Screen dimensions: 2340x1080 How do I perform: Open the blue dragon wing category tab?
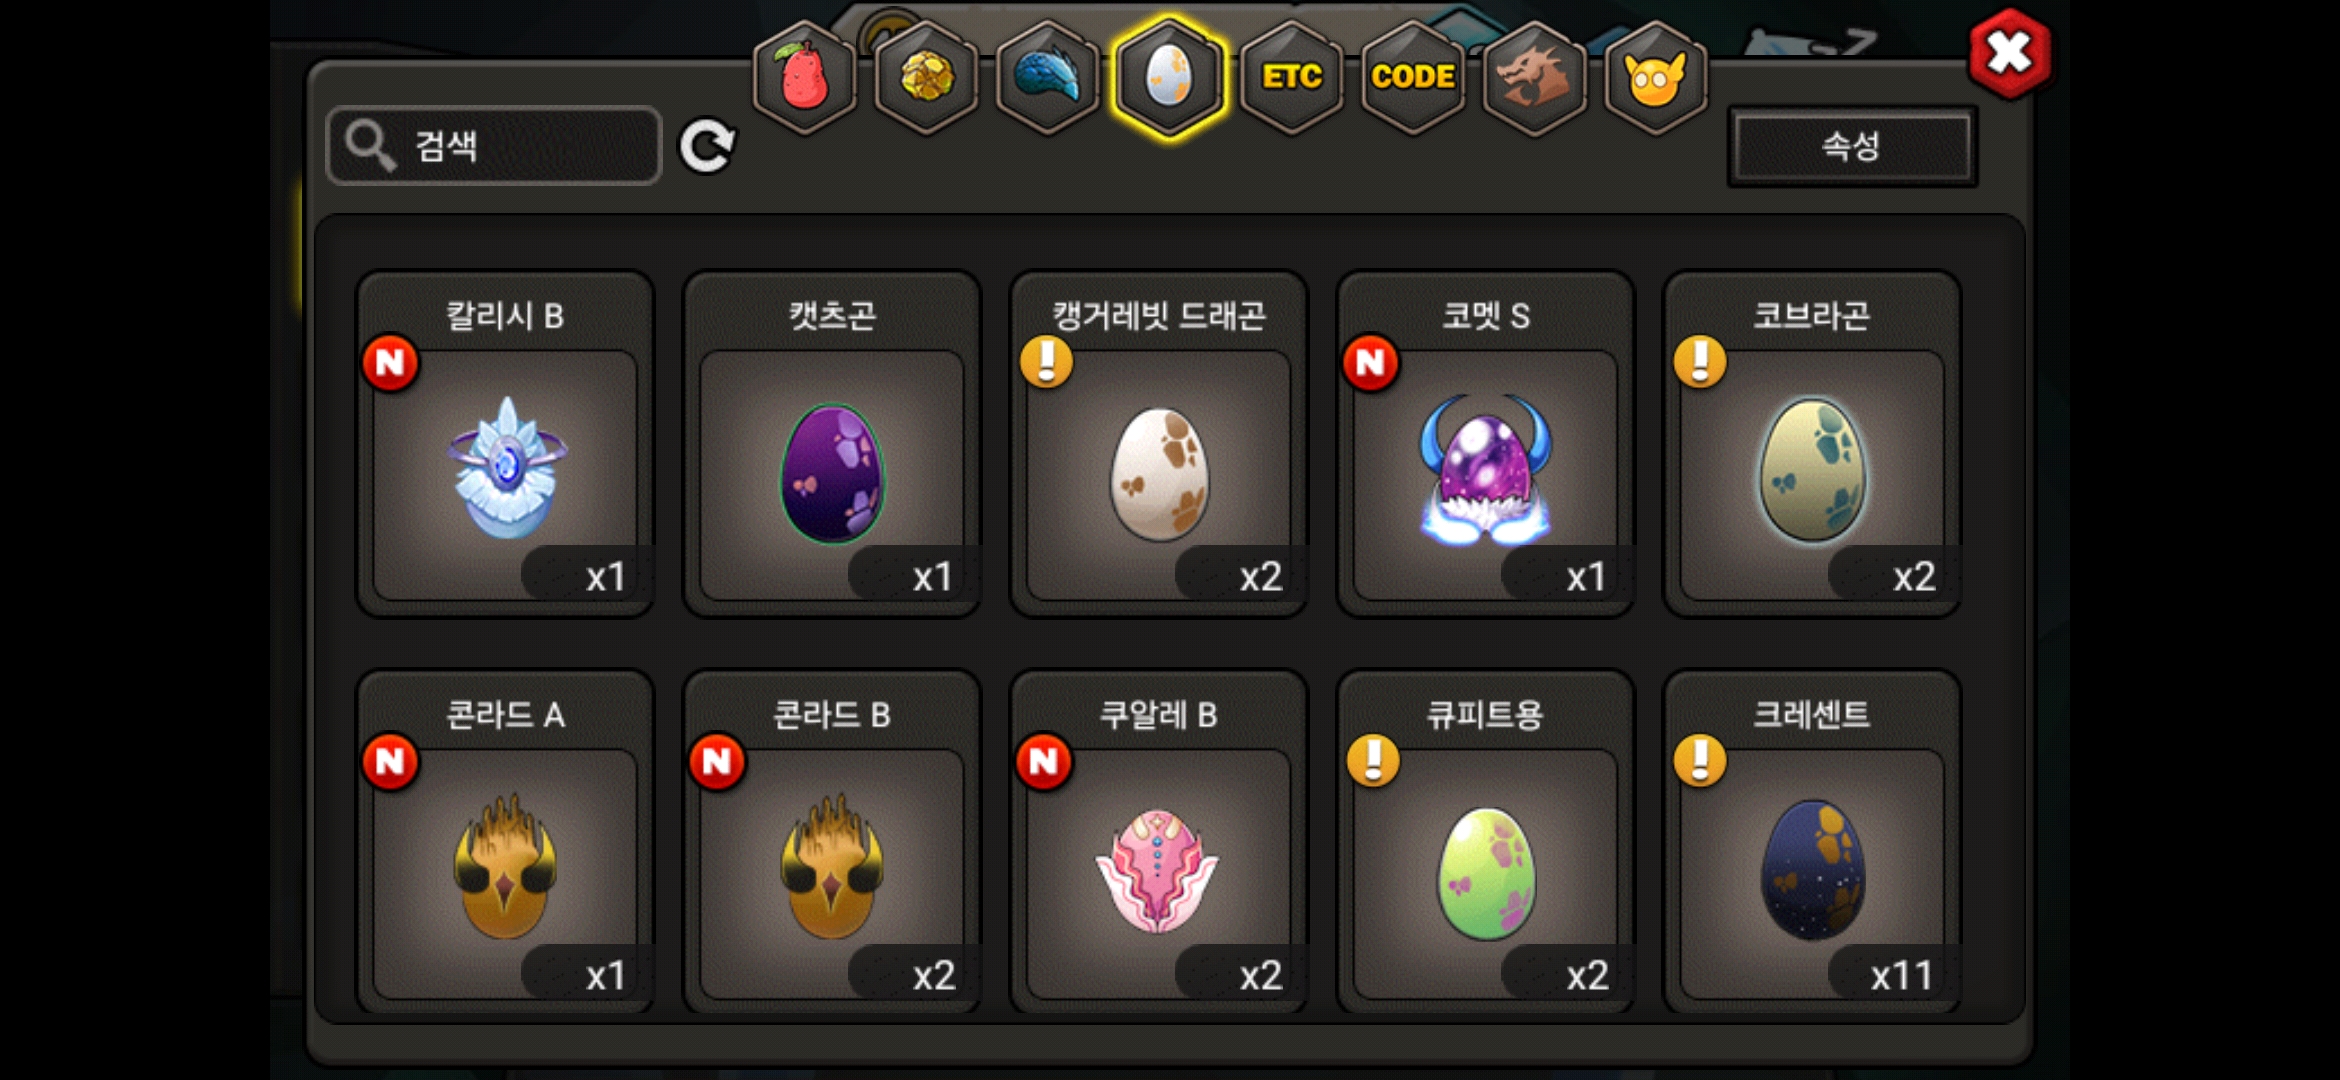pyautogui.click(x=1048, y=78)
